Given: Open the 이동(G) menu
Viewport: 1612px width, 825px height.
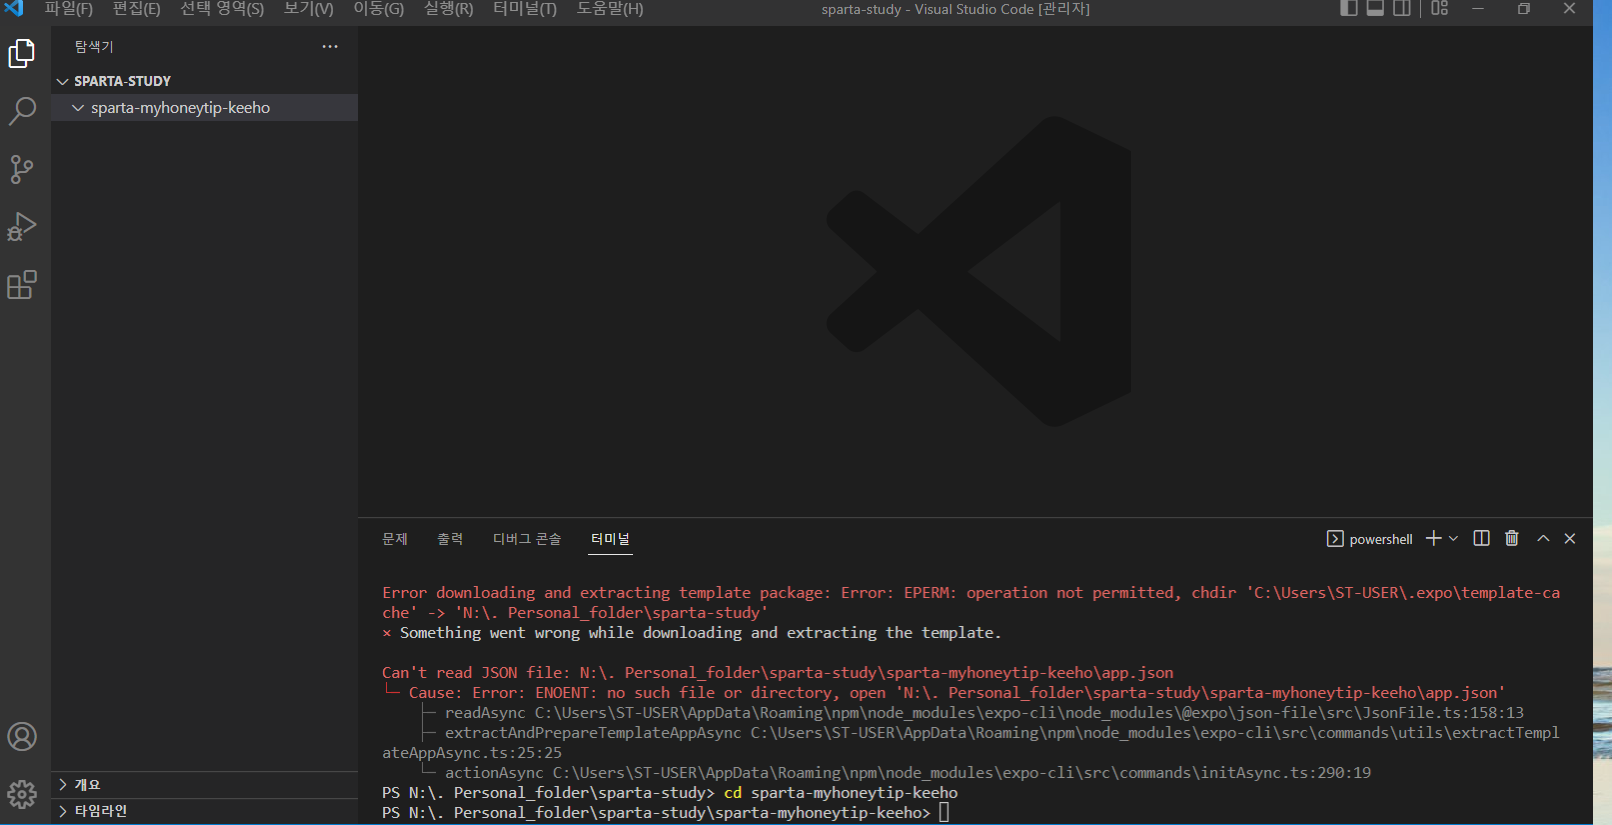Looking at the screenshot, I should click(x=378, y=9).
